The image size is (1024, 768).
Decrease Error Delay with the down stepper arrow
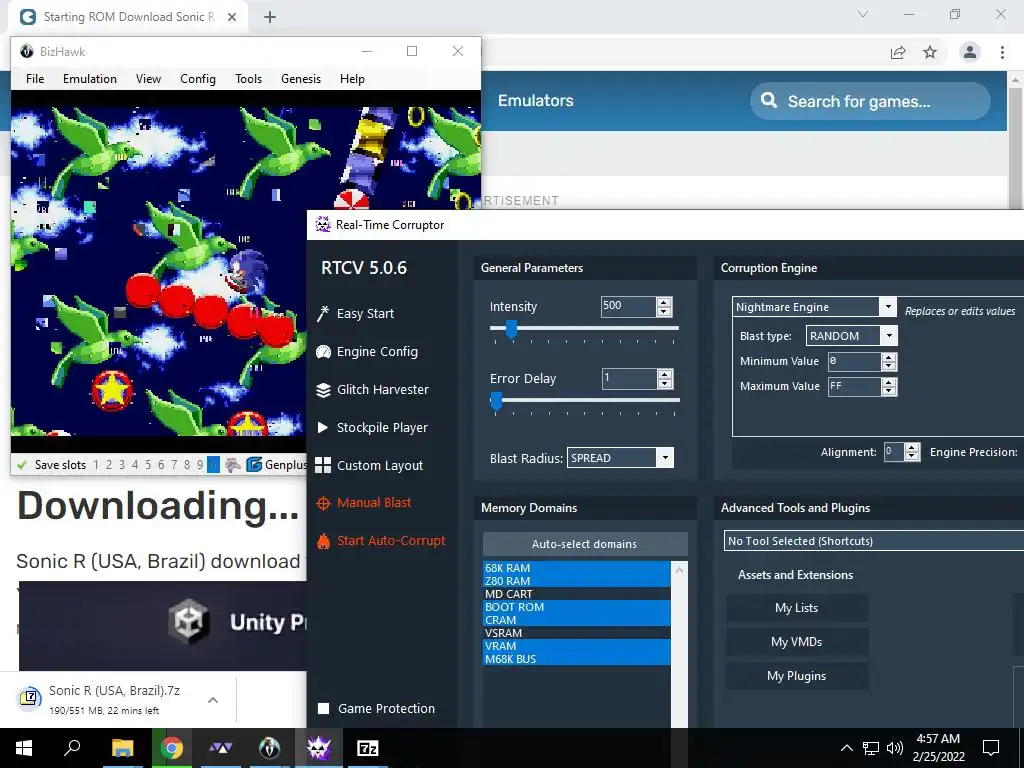(x=665, y=383)
